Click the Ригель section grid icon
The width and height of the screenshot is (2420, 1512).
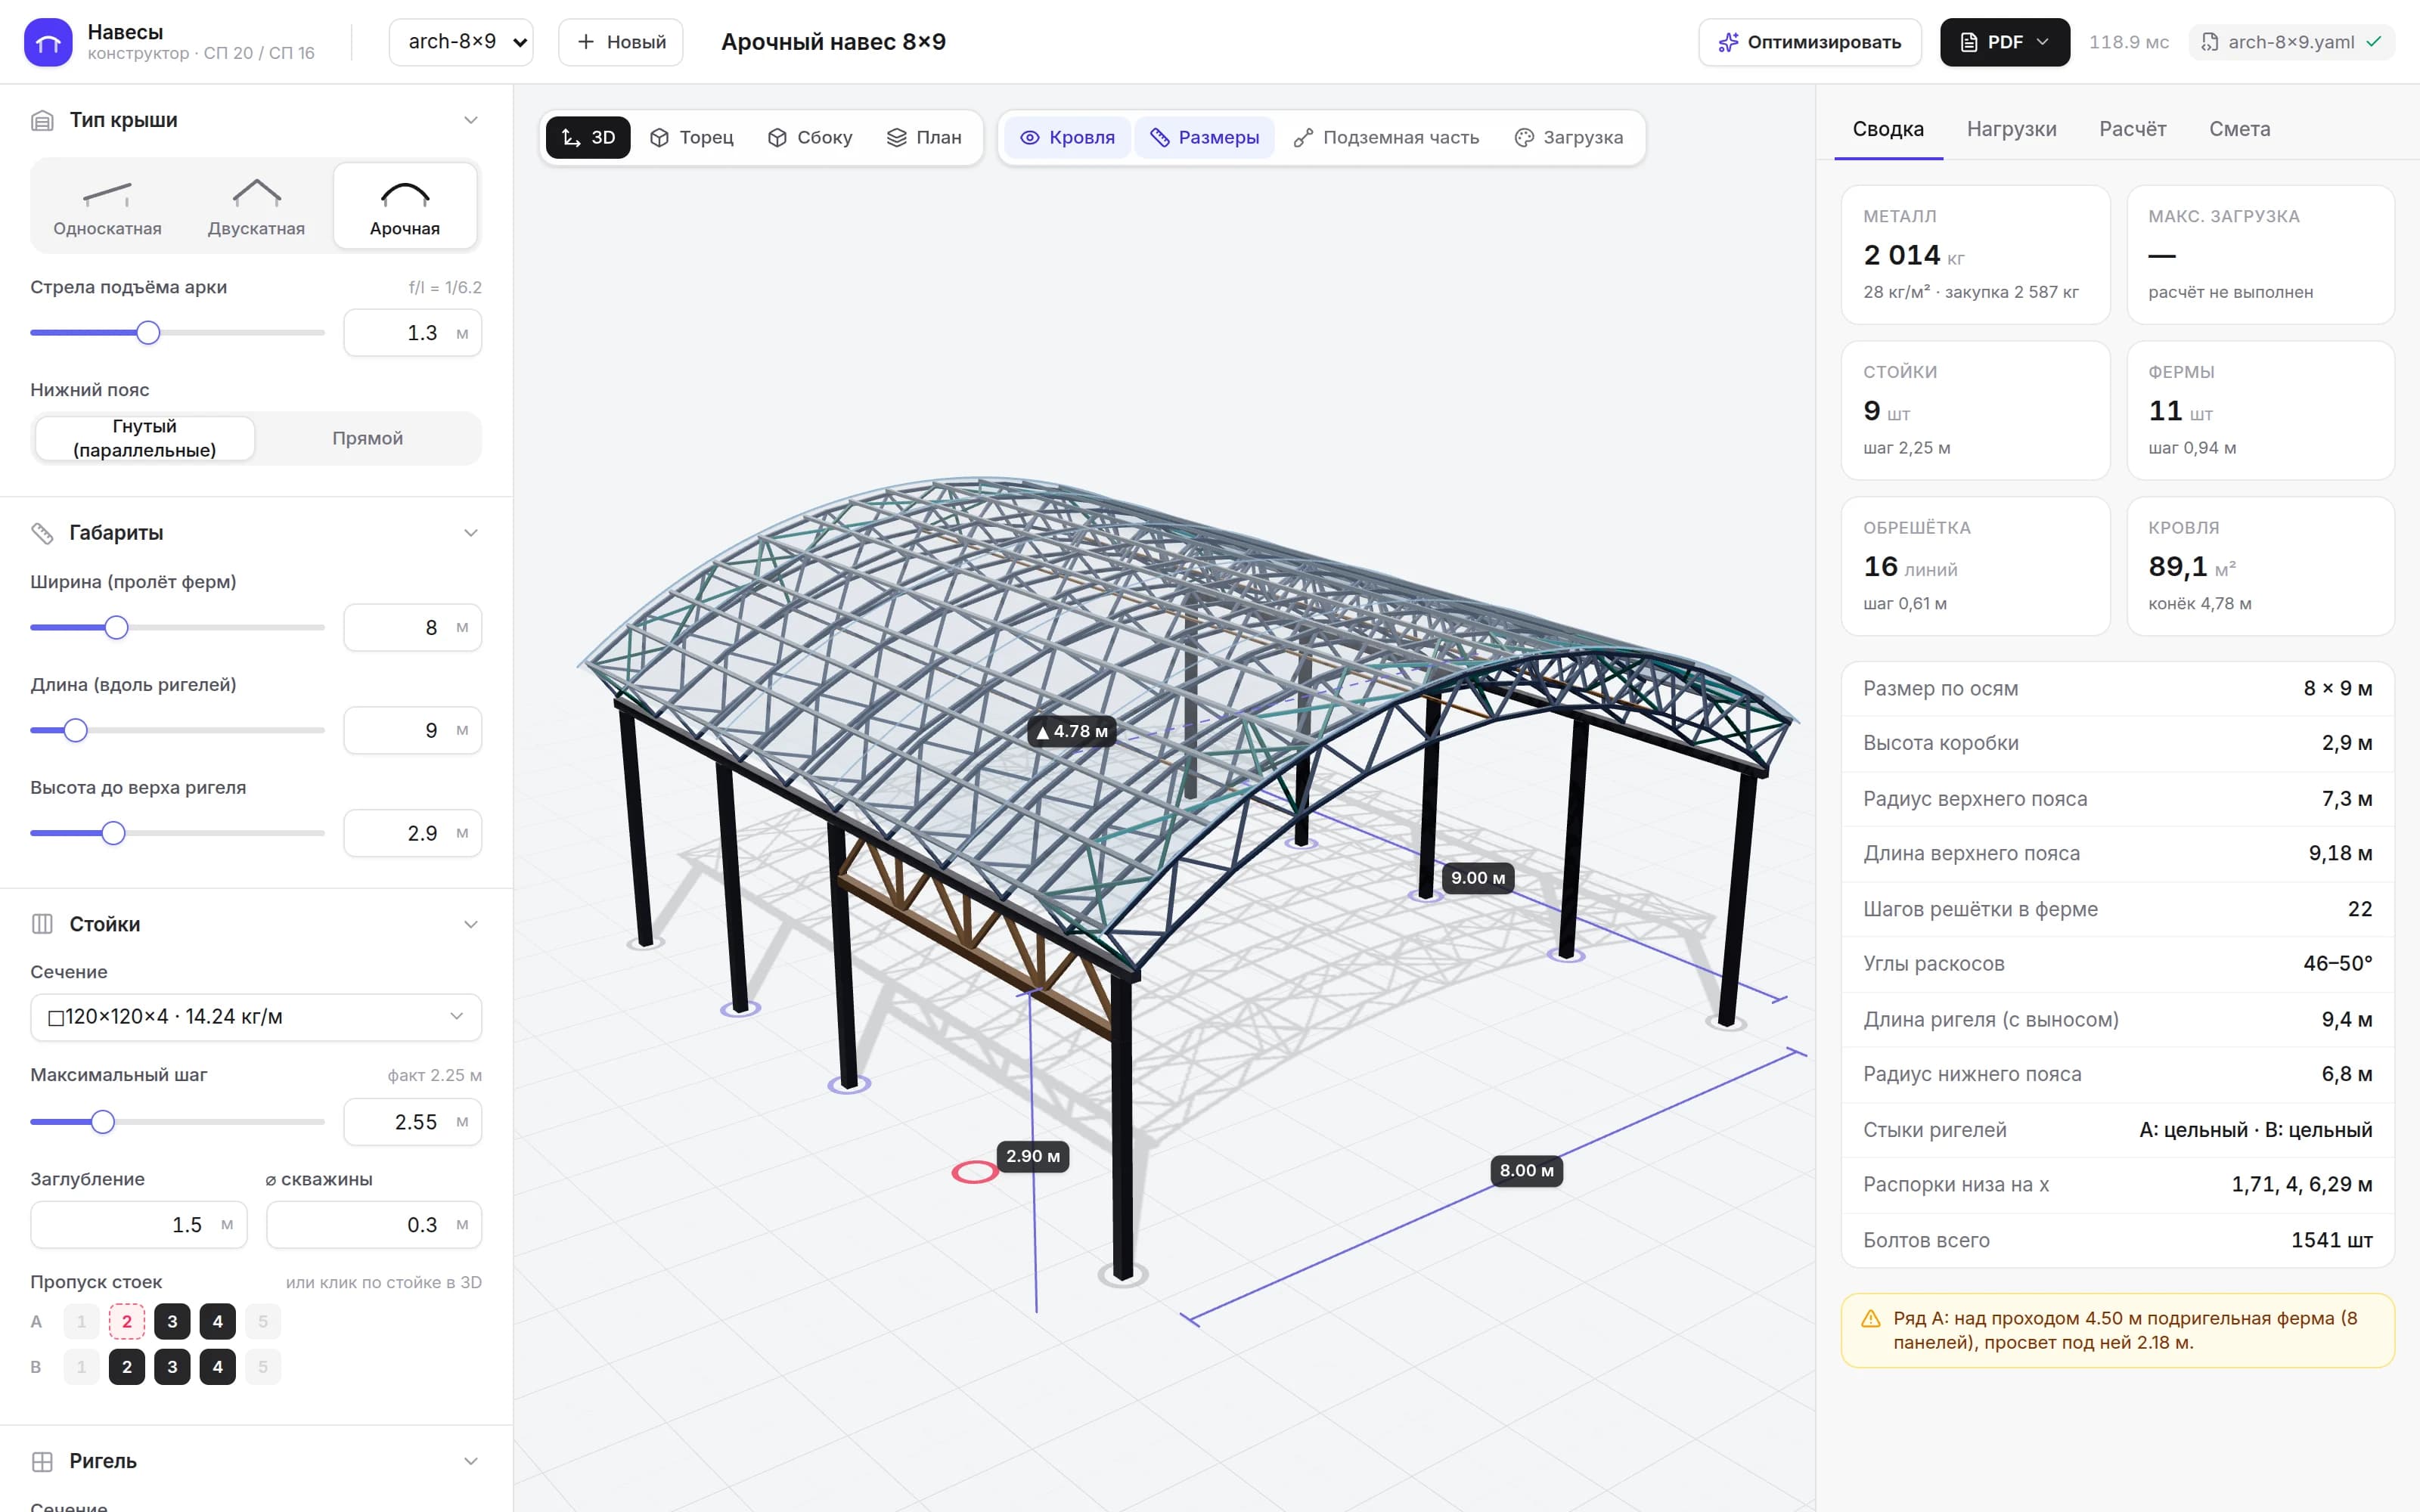42,1461
